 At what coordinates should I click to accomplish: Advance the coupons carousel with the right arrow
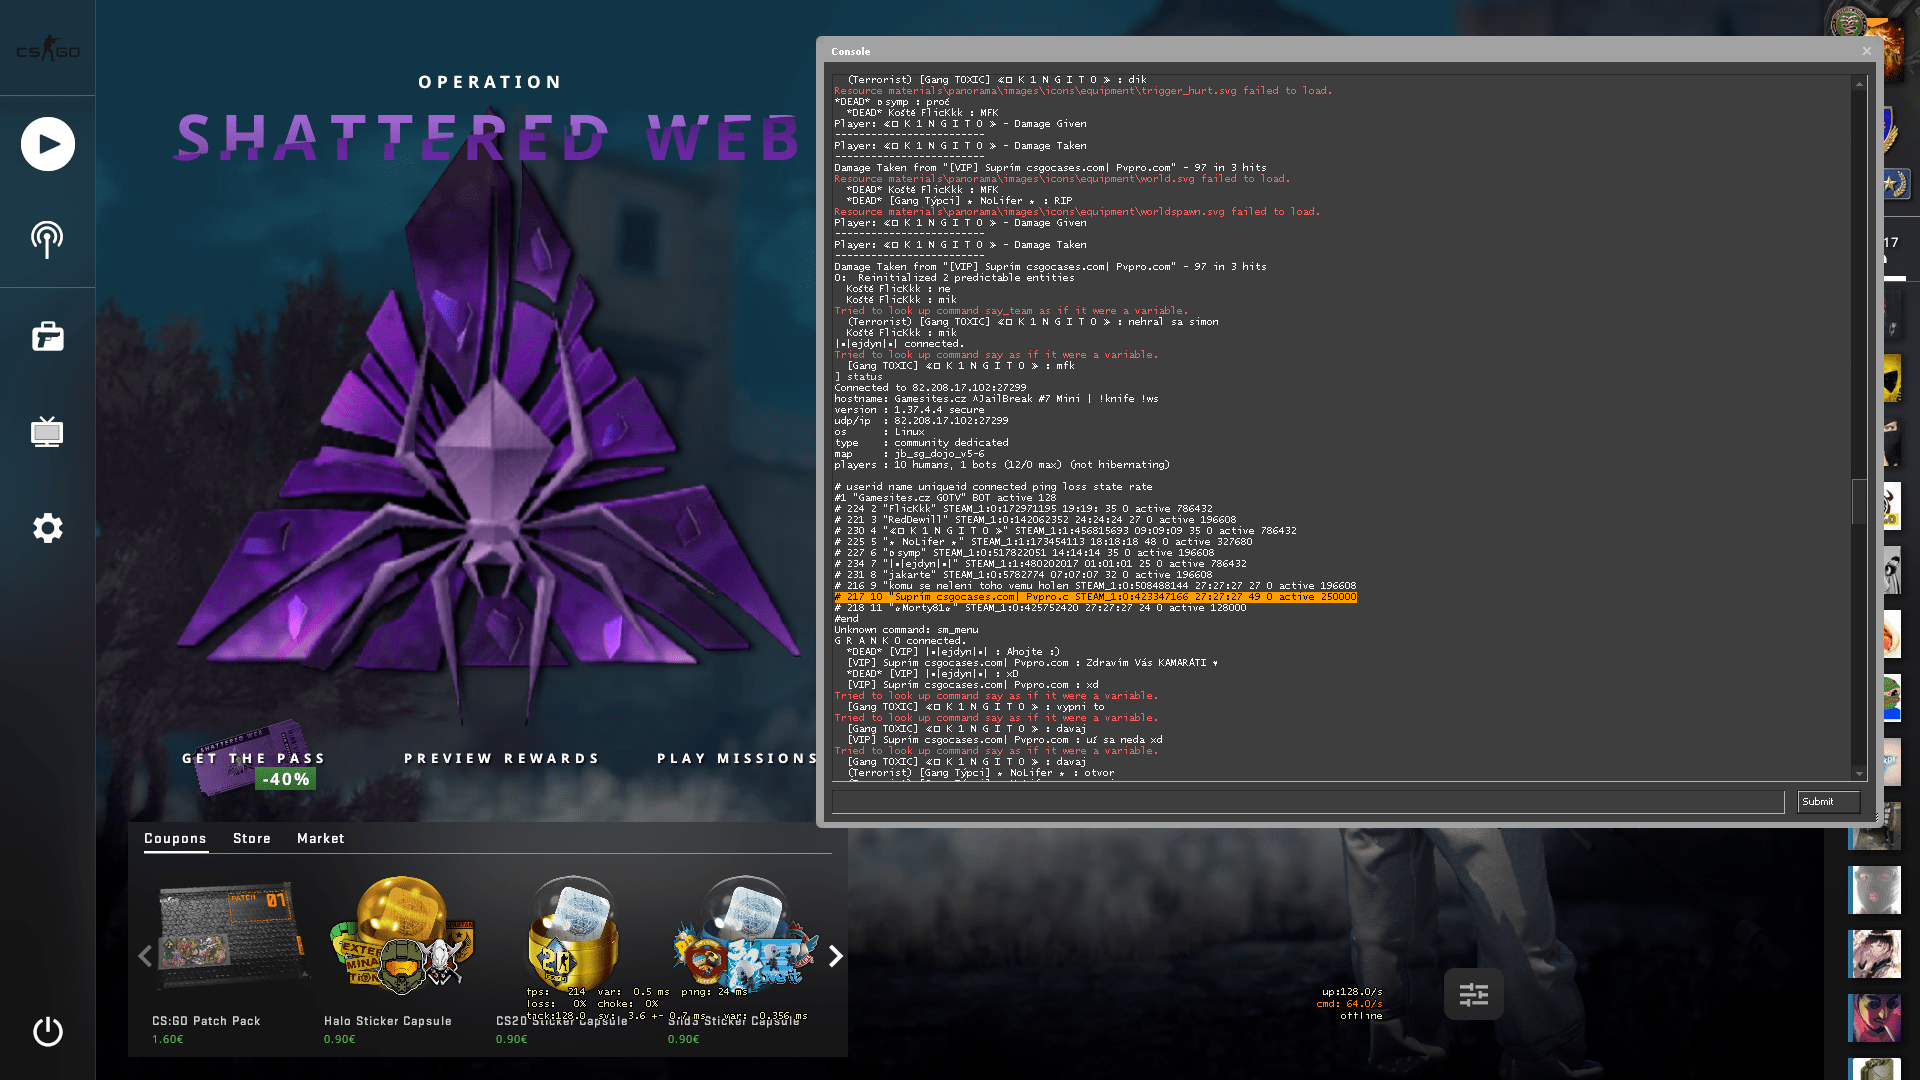tap(836, 956)
